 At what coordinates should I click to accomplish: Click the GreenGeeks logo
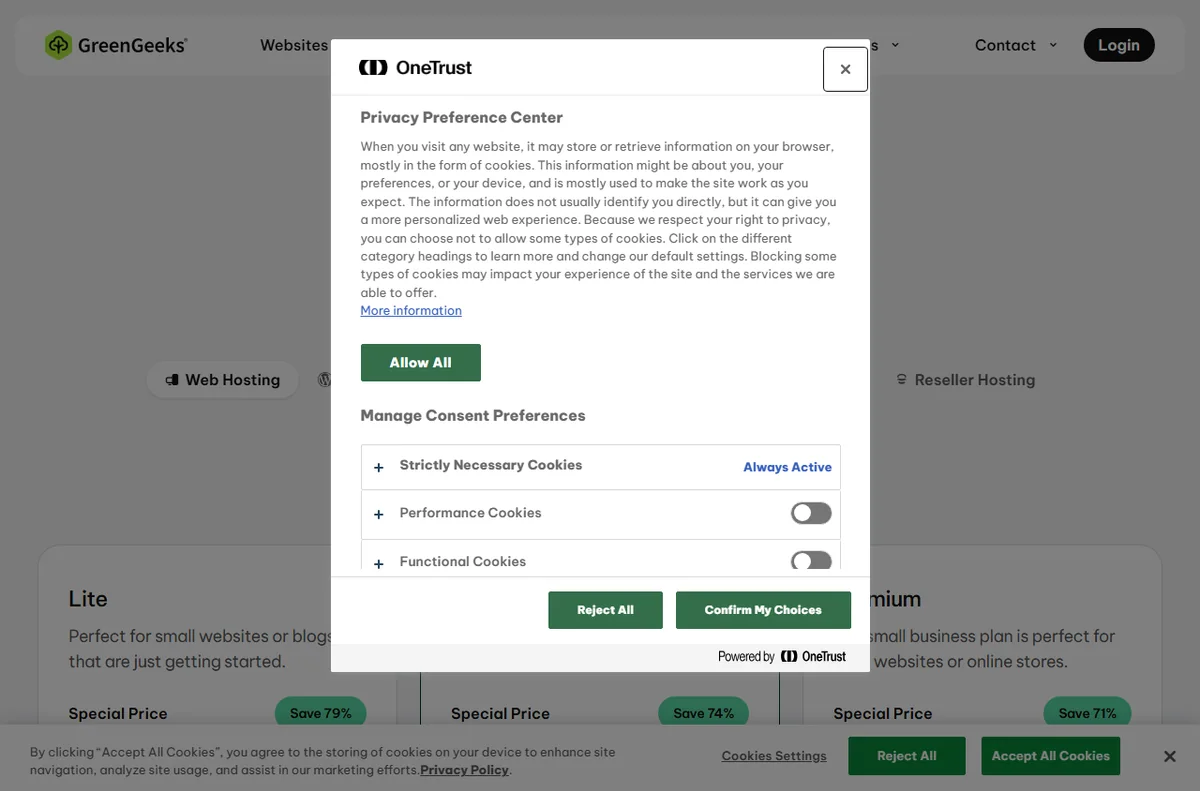coord(116,45)
